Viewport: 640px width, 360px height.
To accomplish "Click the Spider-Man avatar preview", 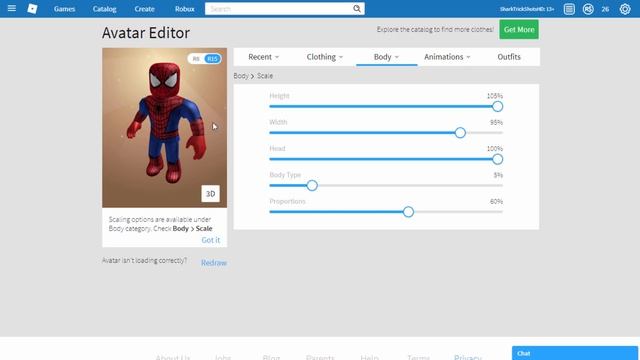I will click(164, 127).
